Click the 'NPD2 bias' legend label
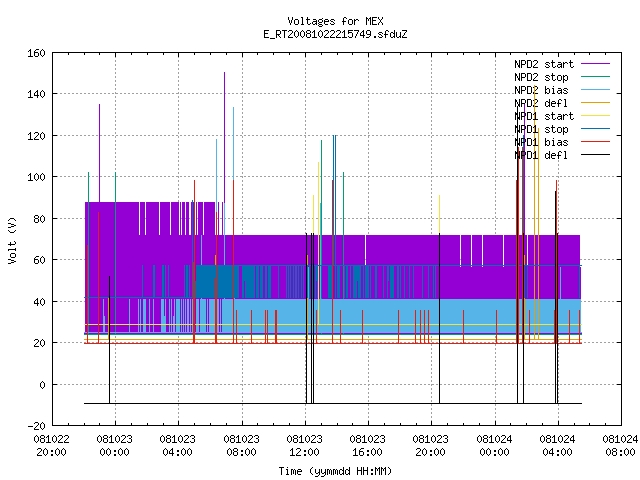 click(541, 90)
